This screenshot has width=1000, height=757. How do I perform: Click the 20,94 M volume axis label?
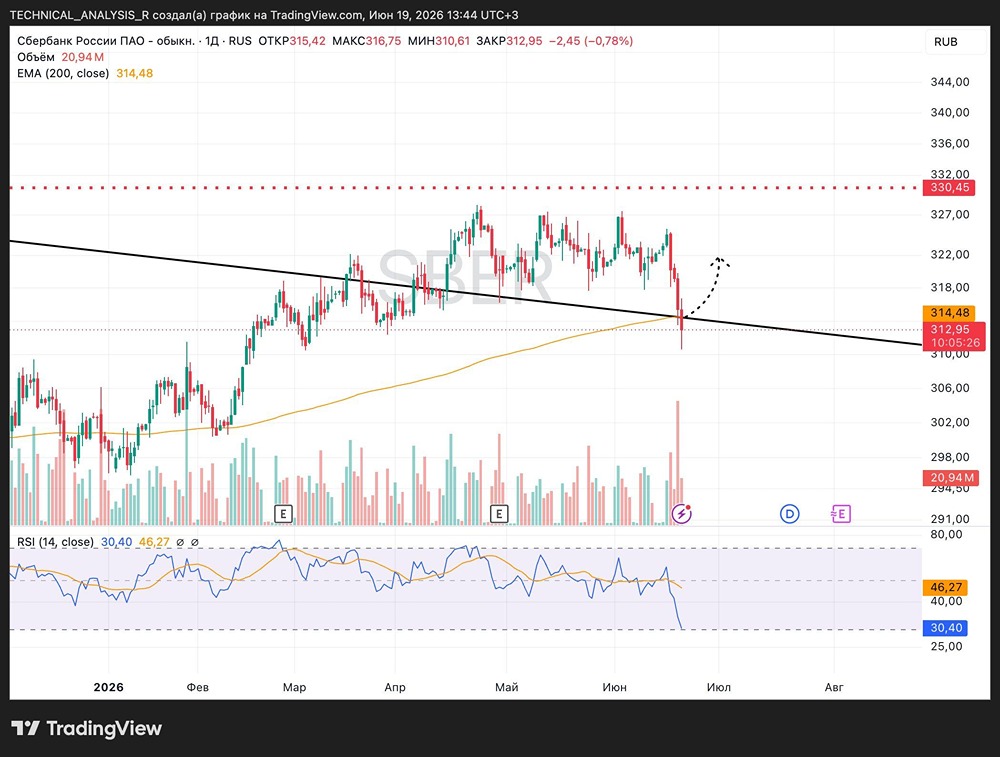(x=952, y=478)
